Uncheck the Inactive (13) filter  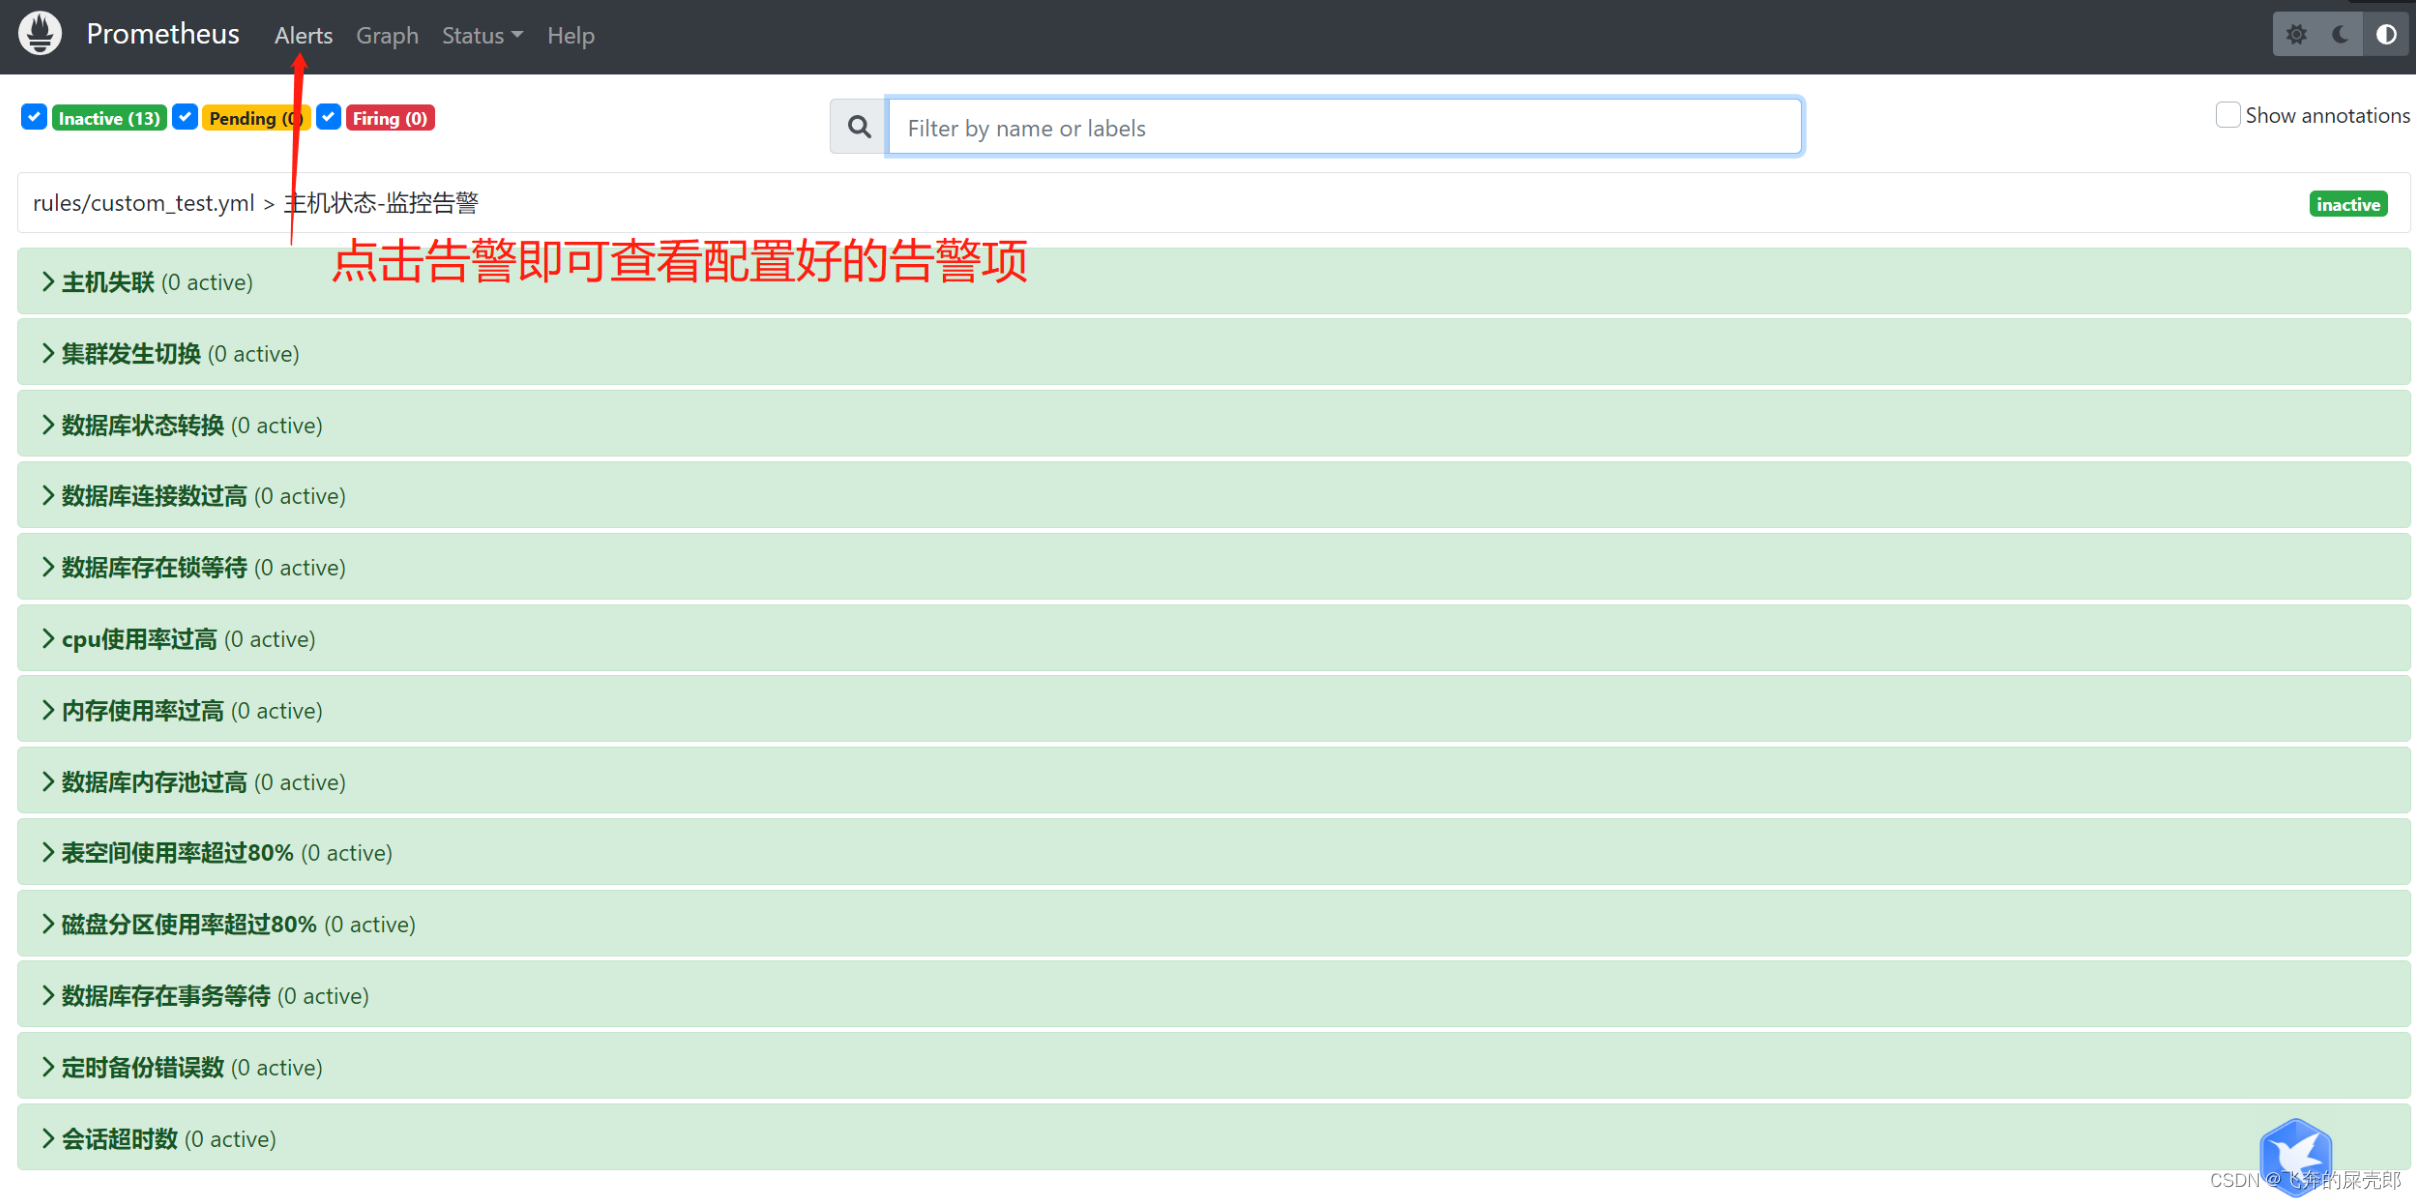point(33,117)
